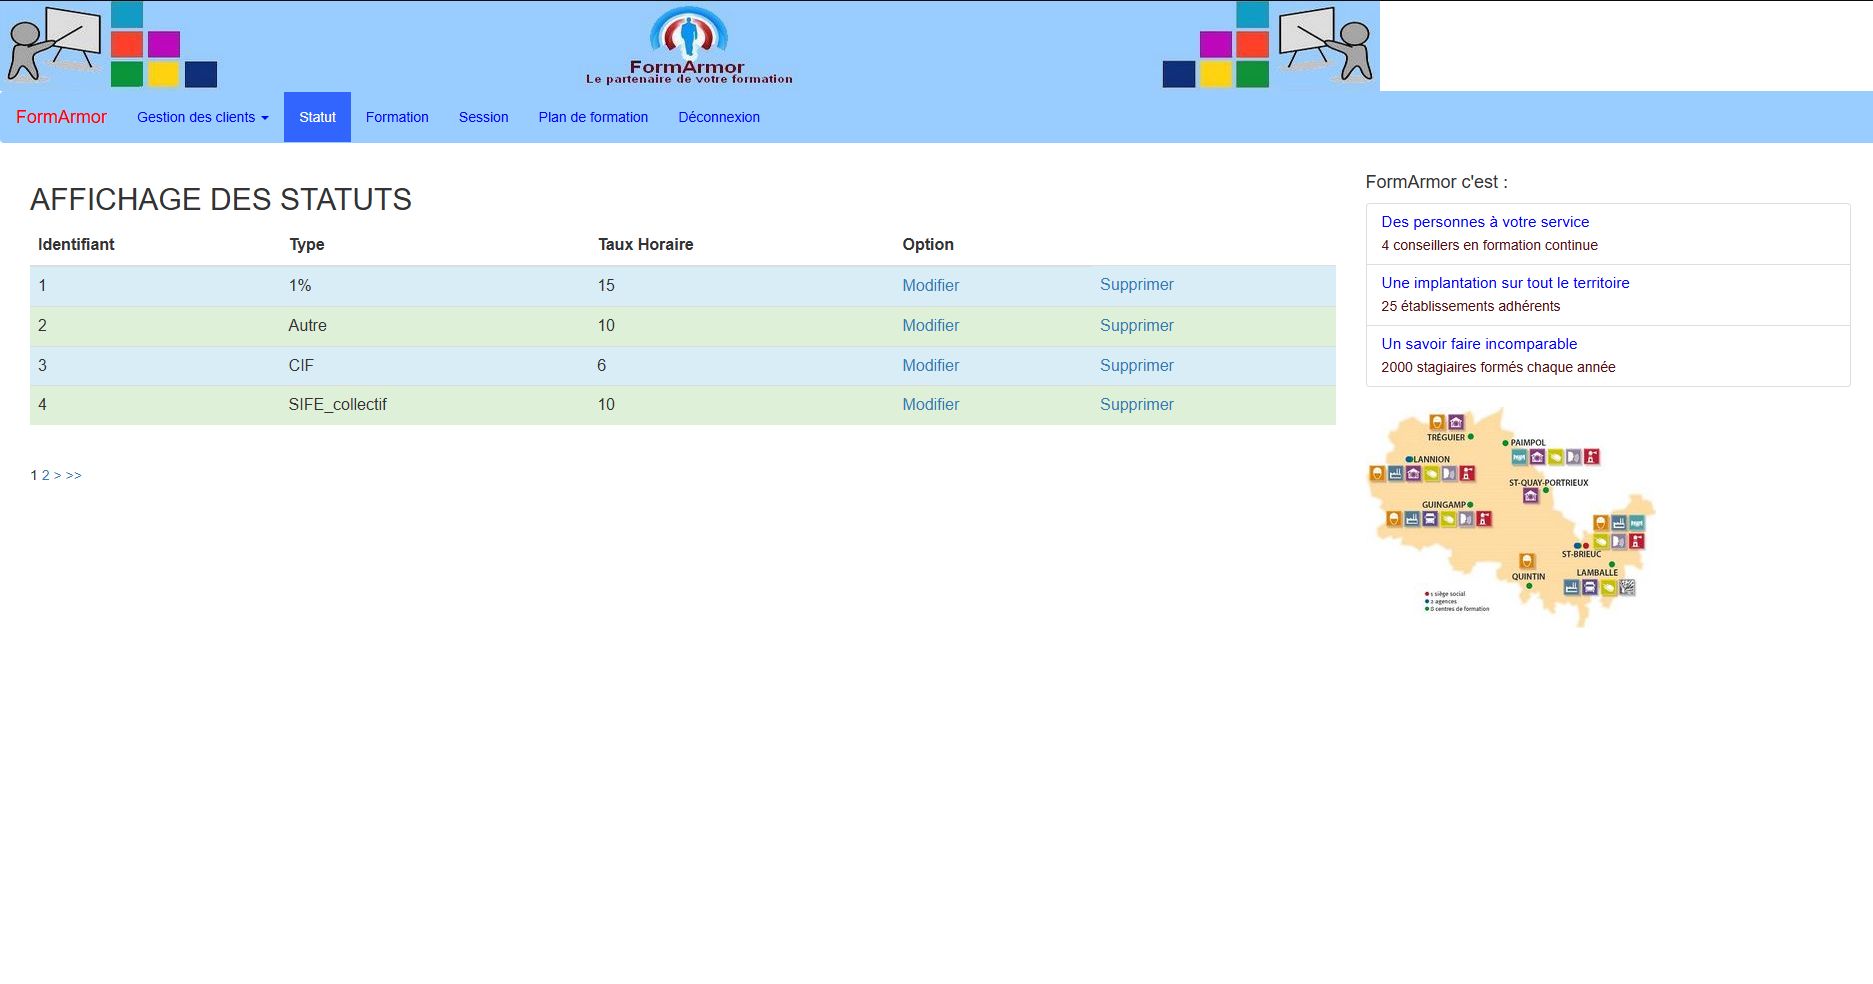Click the FormArmor brand link
Screen dimensions: 1873x984
point(61,117)
